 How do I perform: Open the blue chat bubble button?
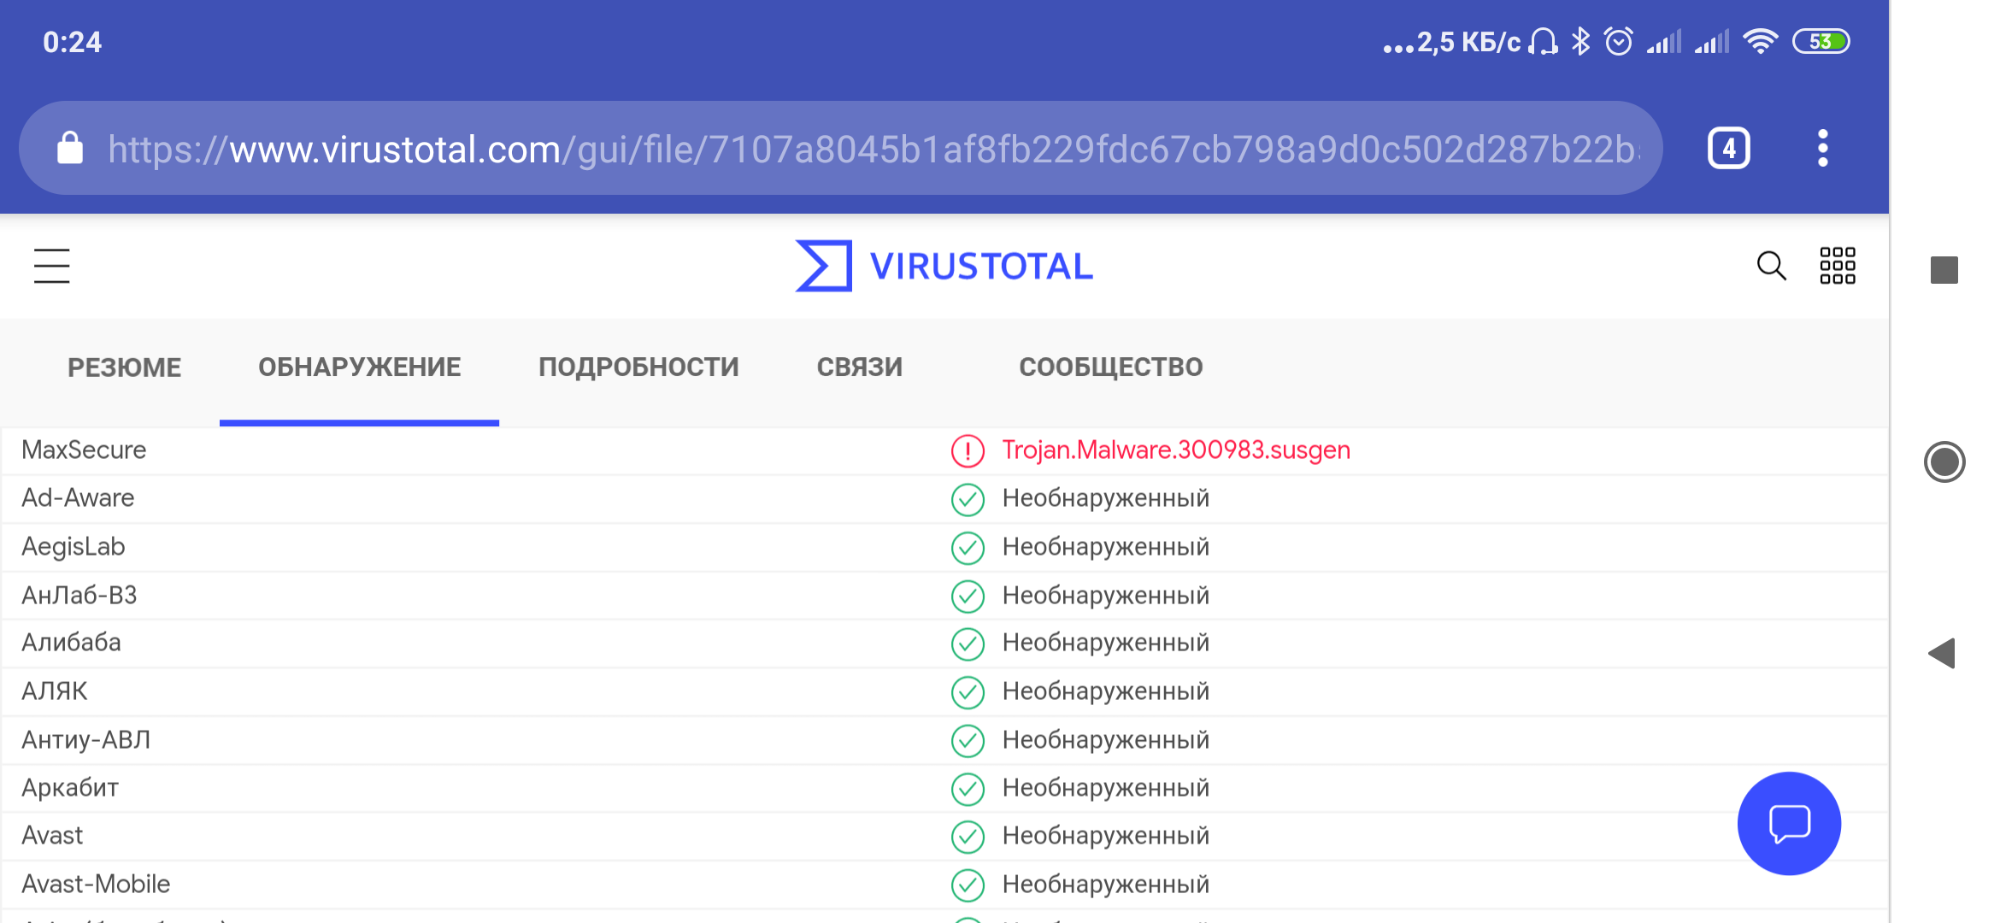click(x=1789, y=823)
